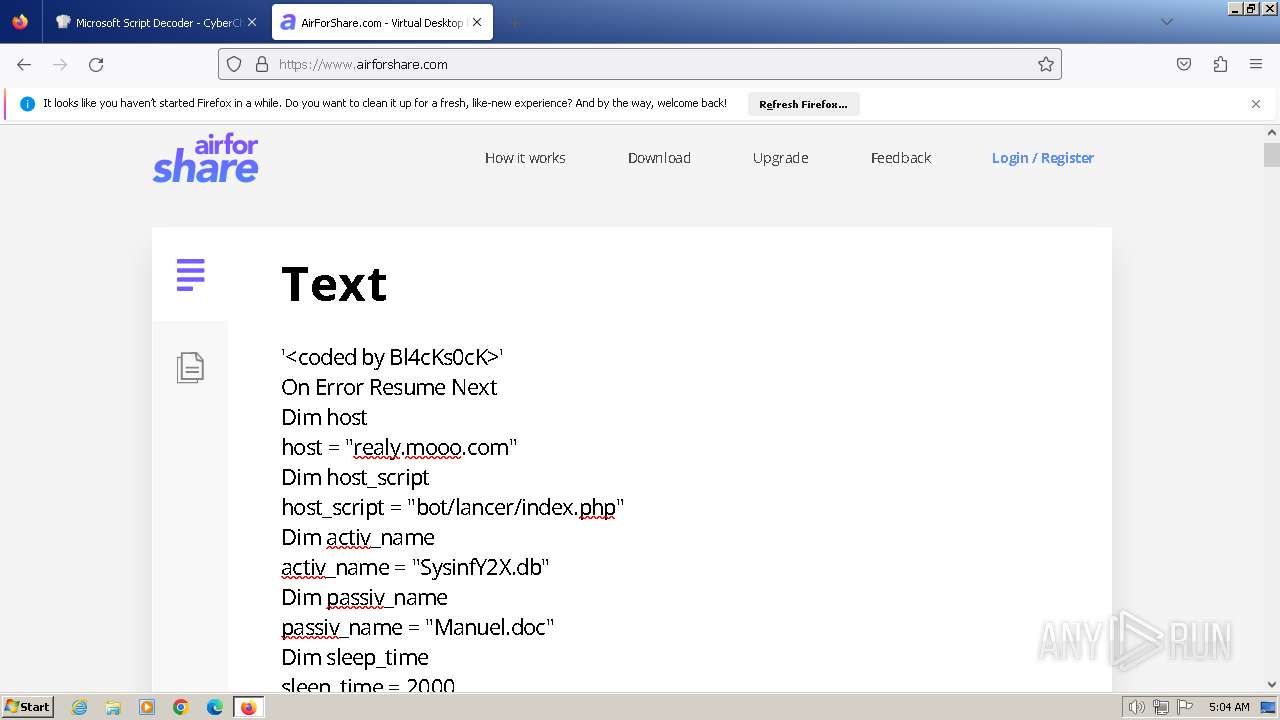Click the scrollbar down arrow
The image size is (1280, 720).
[x=1271, y=684]
